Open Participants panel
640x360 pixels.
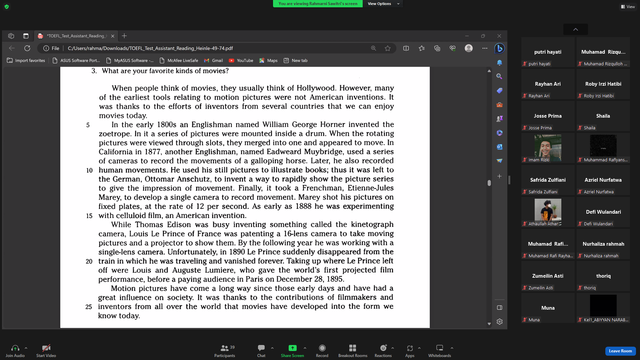click(x=224, y=350)
